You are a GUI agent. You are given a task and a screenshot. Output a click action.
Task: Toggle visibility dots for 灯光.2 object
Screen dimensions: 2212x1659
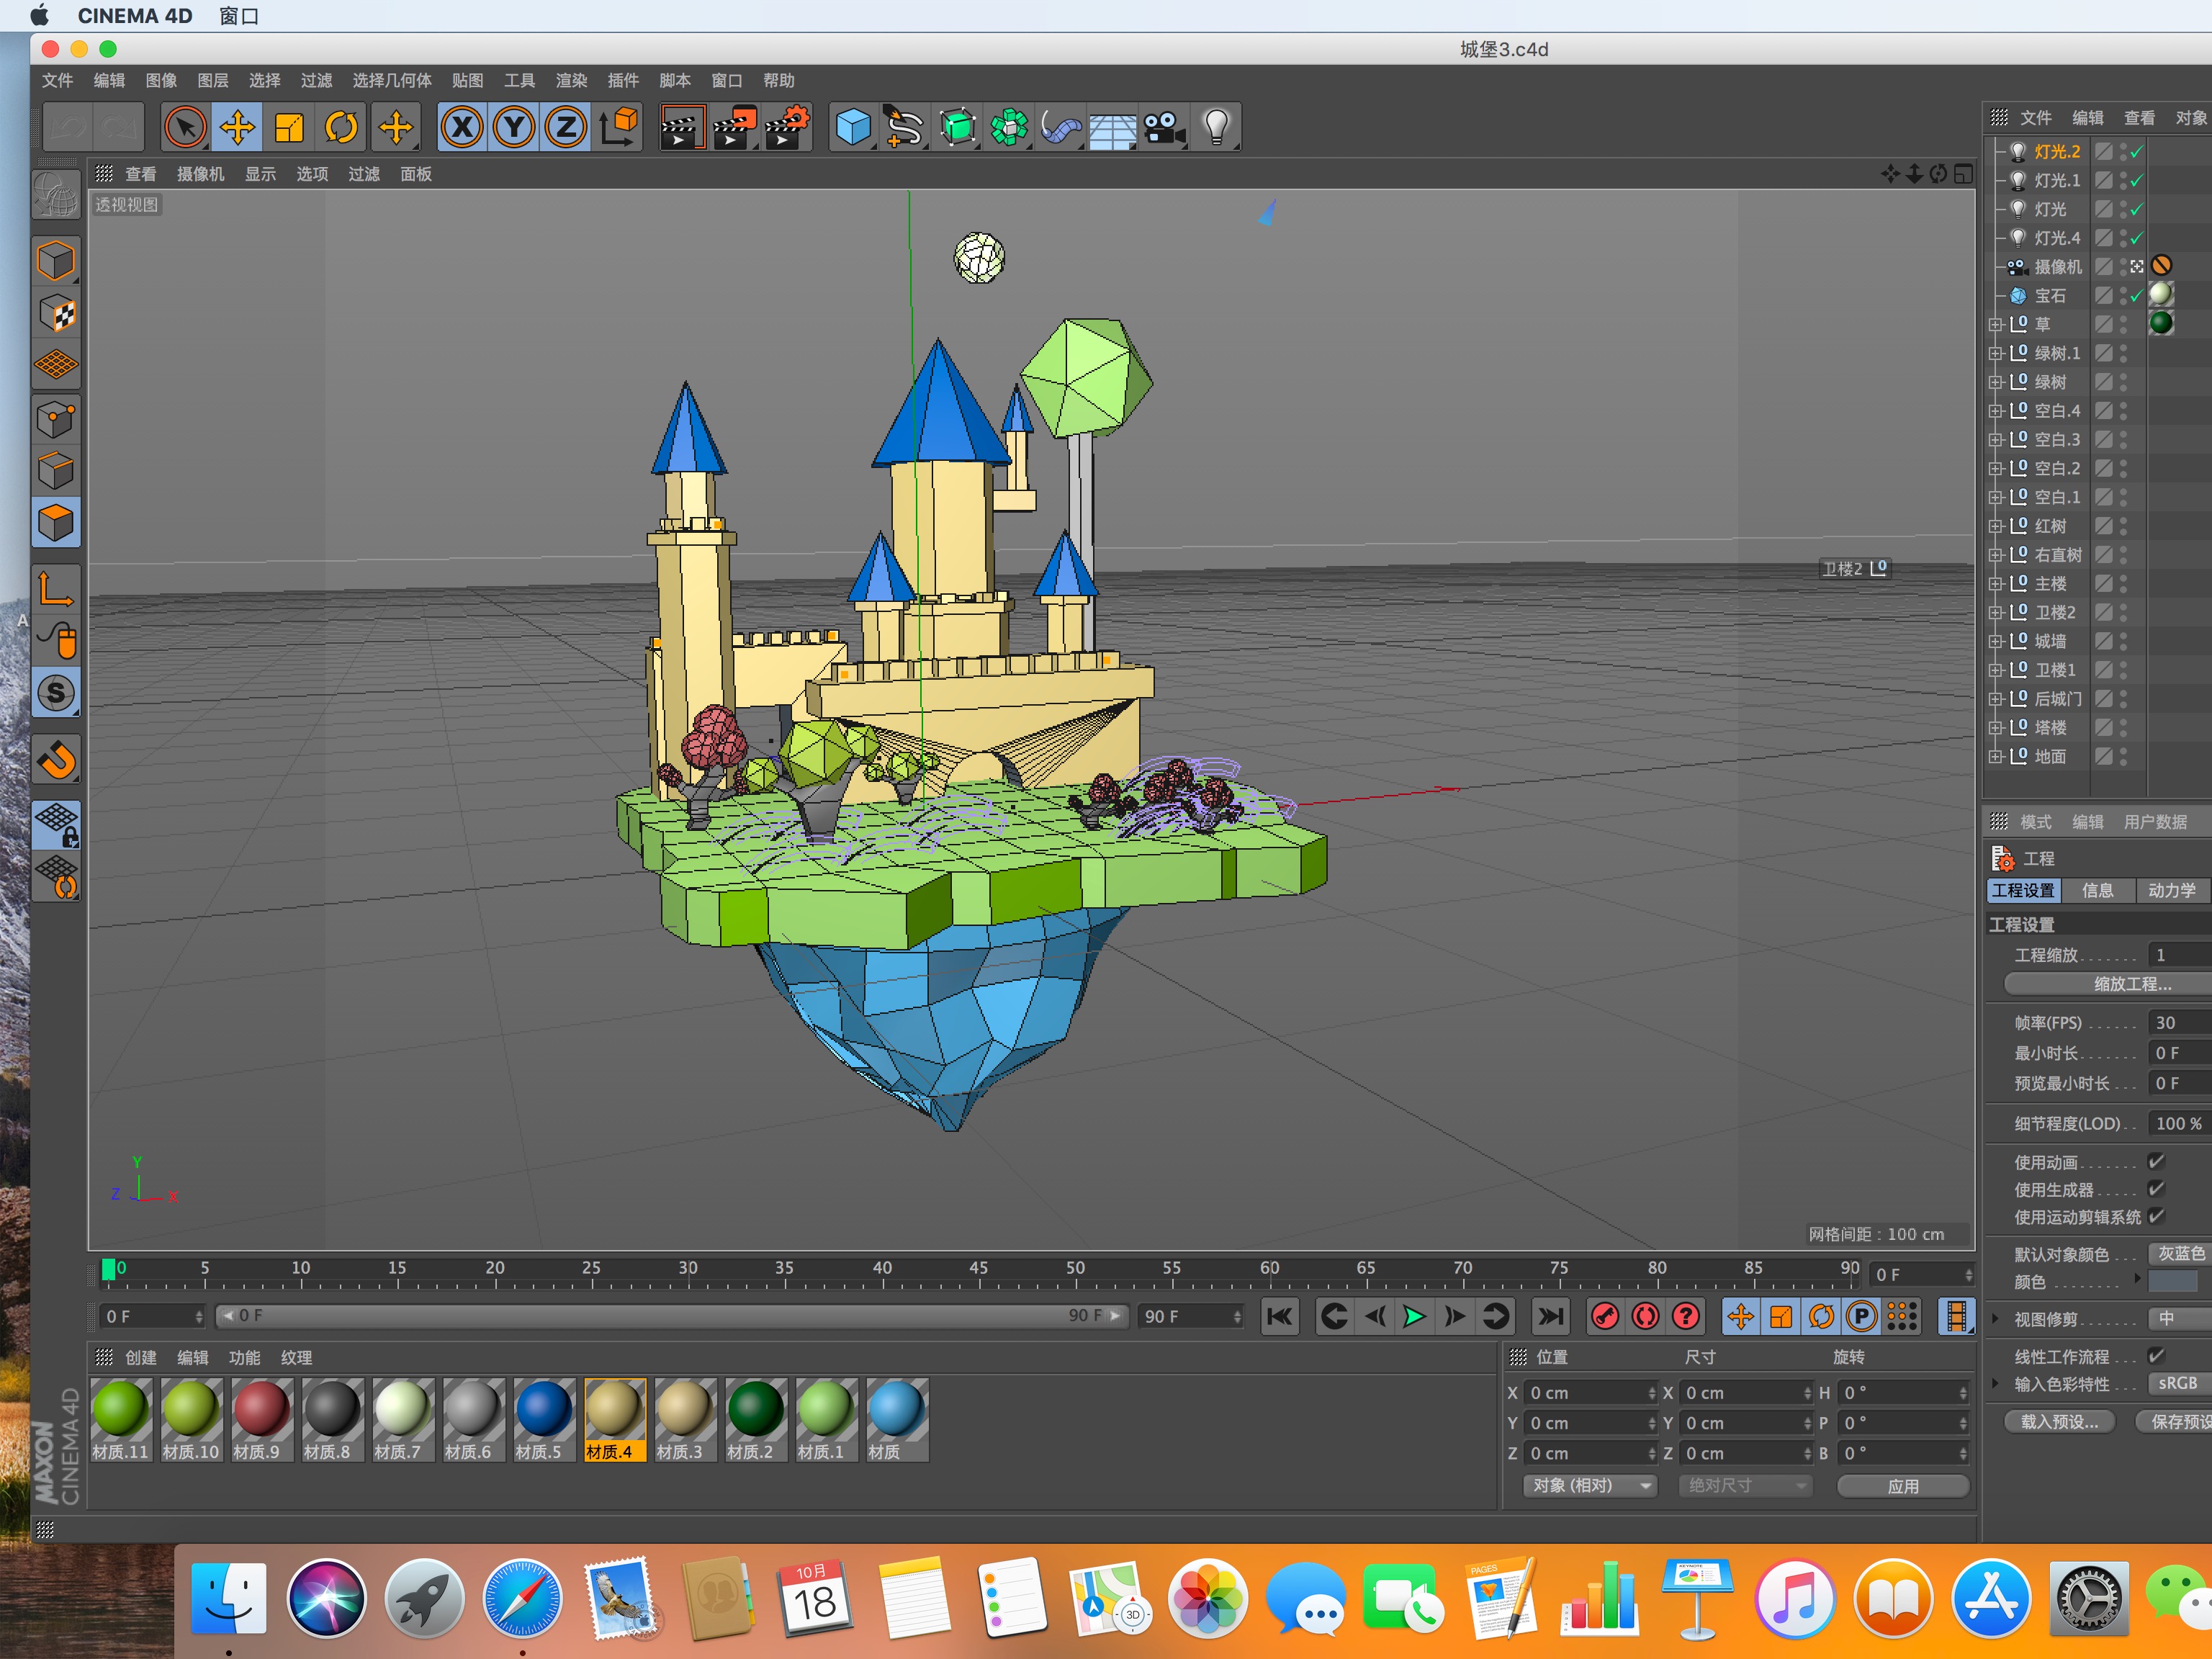2123,151
